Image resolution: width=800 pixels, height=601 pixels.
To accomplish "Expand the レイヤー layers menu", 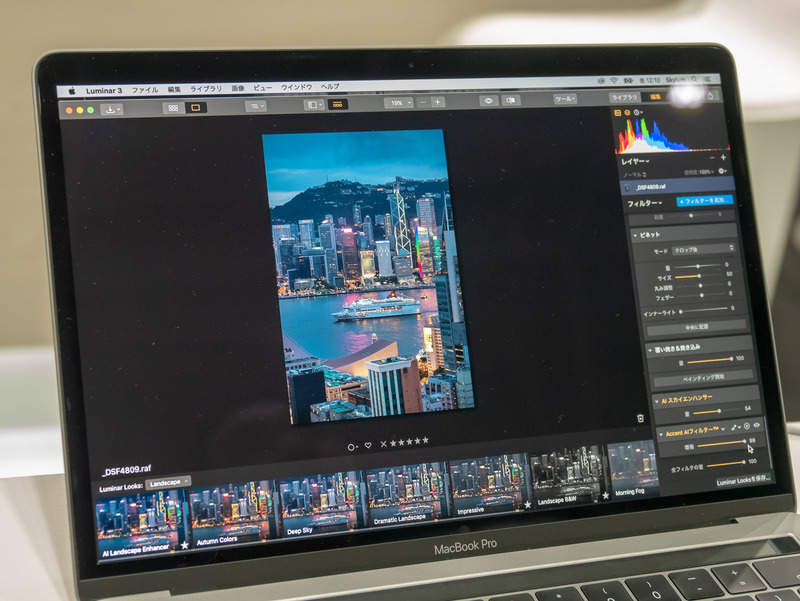I will tap(635, 161).
